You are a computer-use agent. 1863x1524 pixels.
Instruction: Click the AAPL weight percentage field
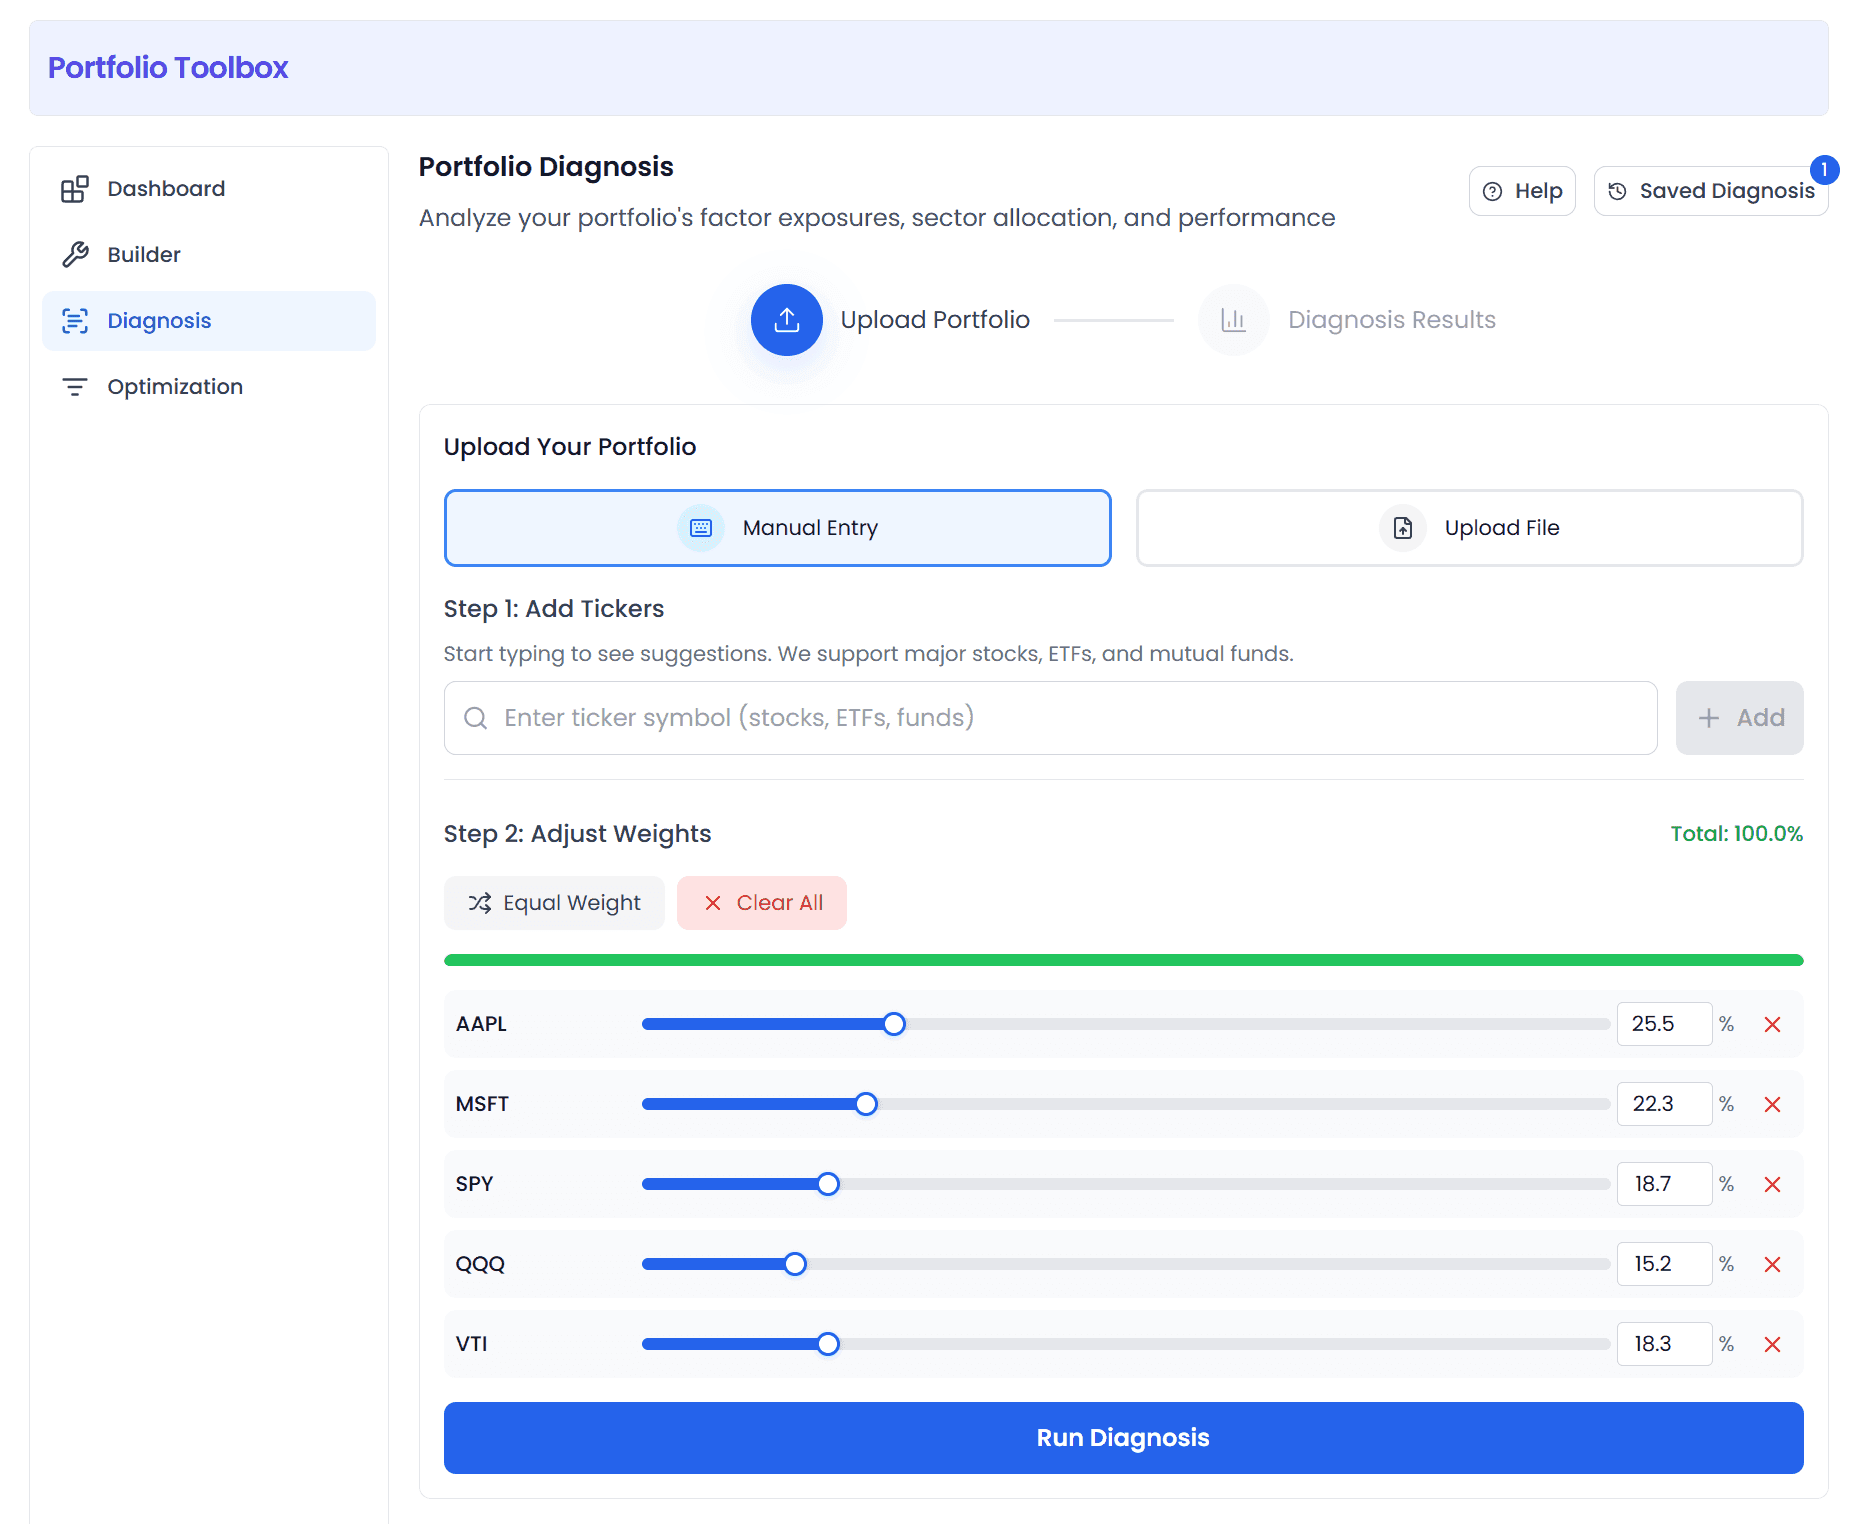[x=1664, y=1024]
